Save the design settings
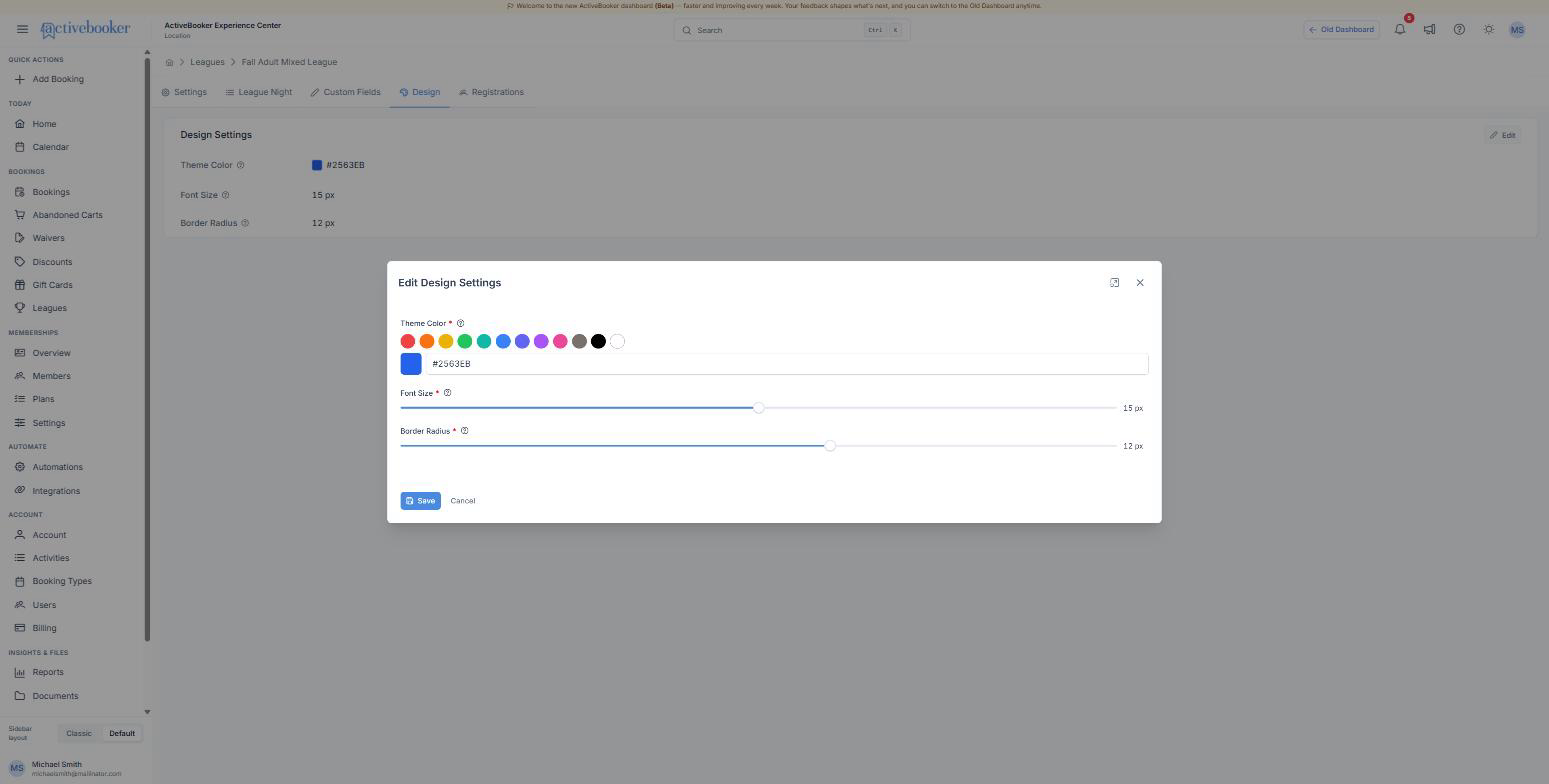The height and width of the screenshot is (784, 1549). pyautogui.click(x=420, y=501)
